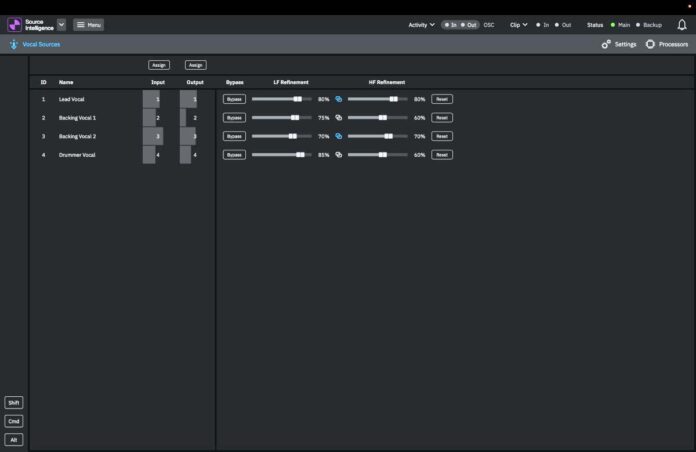Toggle the link icon for Backing Vocal 2

339,136
